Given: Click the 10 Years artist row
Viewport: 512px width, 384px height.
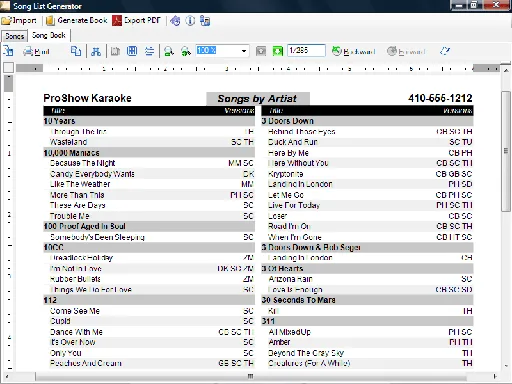Looking at the screenshot, I should [149, 121].
